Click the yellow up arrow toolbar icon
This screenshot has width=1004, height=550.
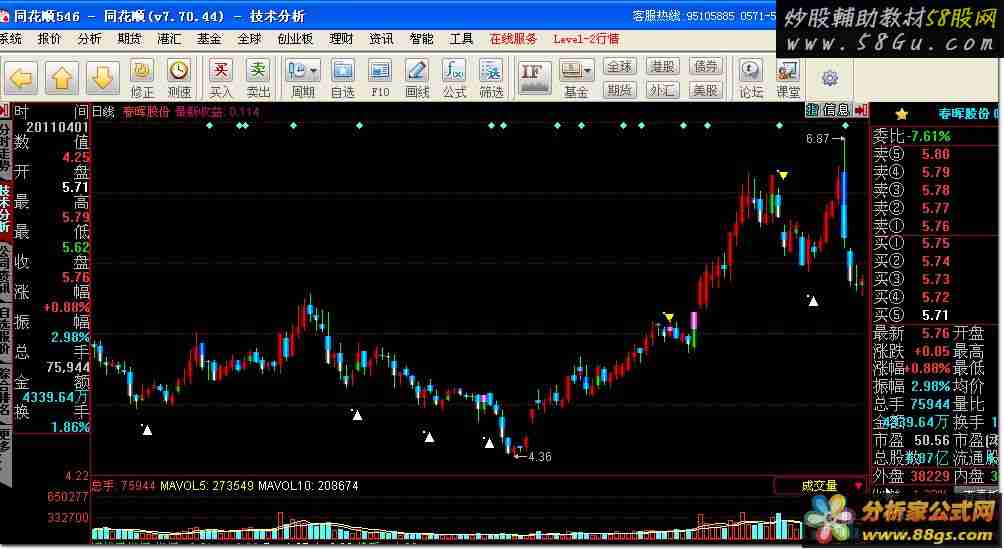click(x=61, y=79)
